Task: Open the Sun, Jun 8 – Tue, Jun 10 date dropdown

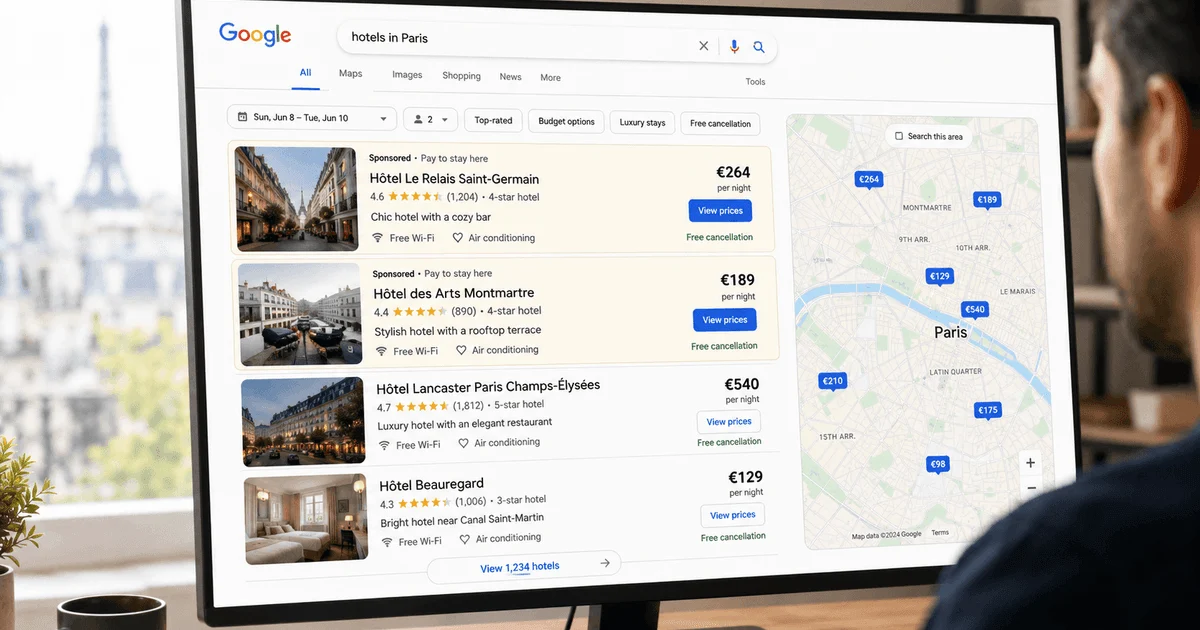Action: 312,118
